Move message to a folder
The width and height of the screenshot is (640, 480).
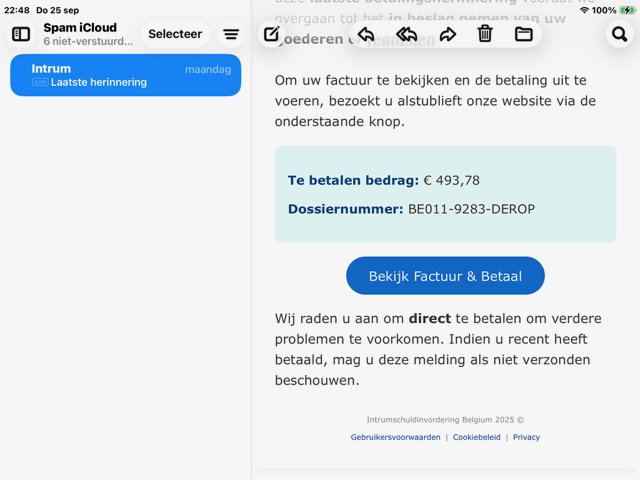coord(524,34)
